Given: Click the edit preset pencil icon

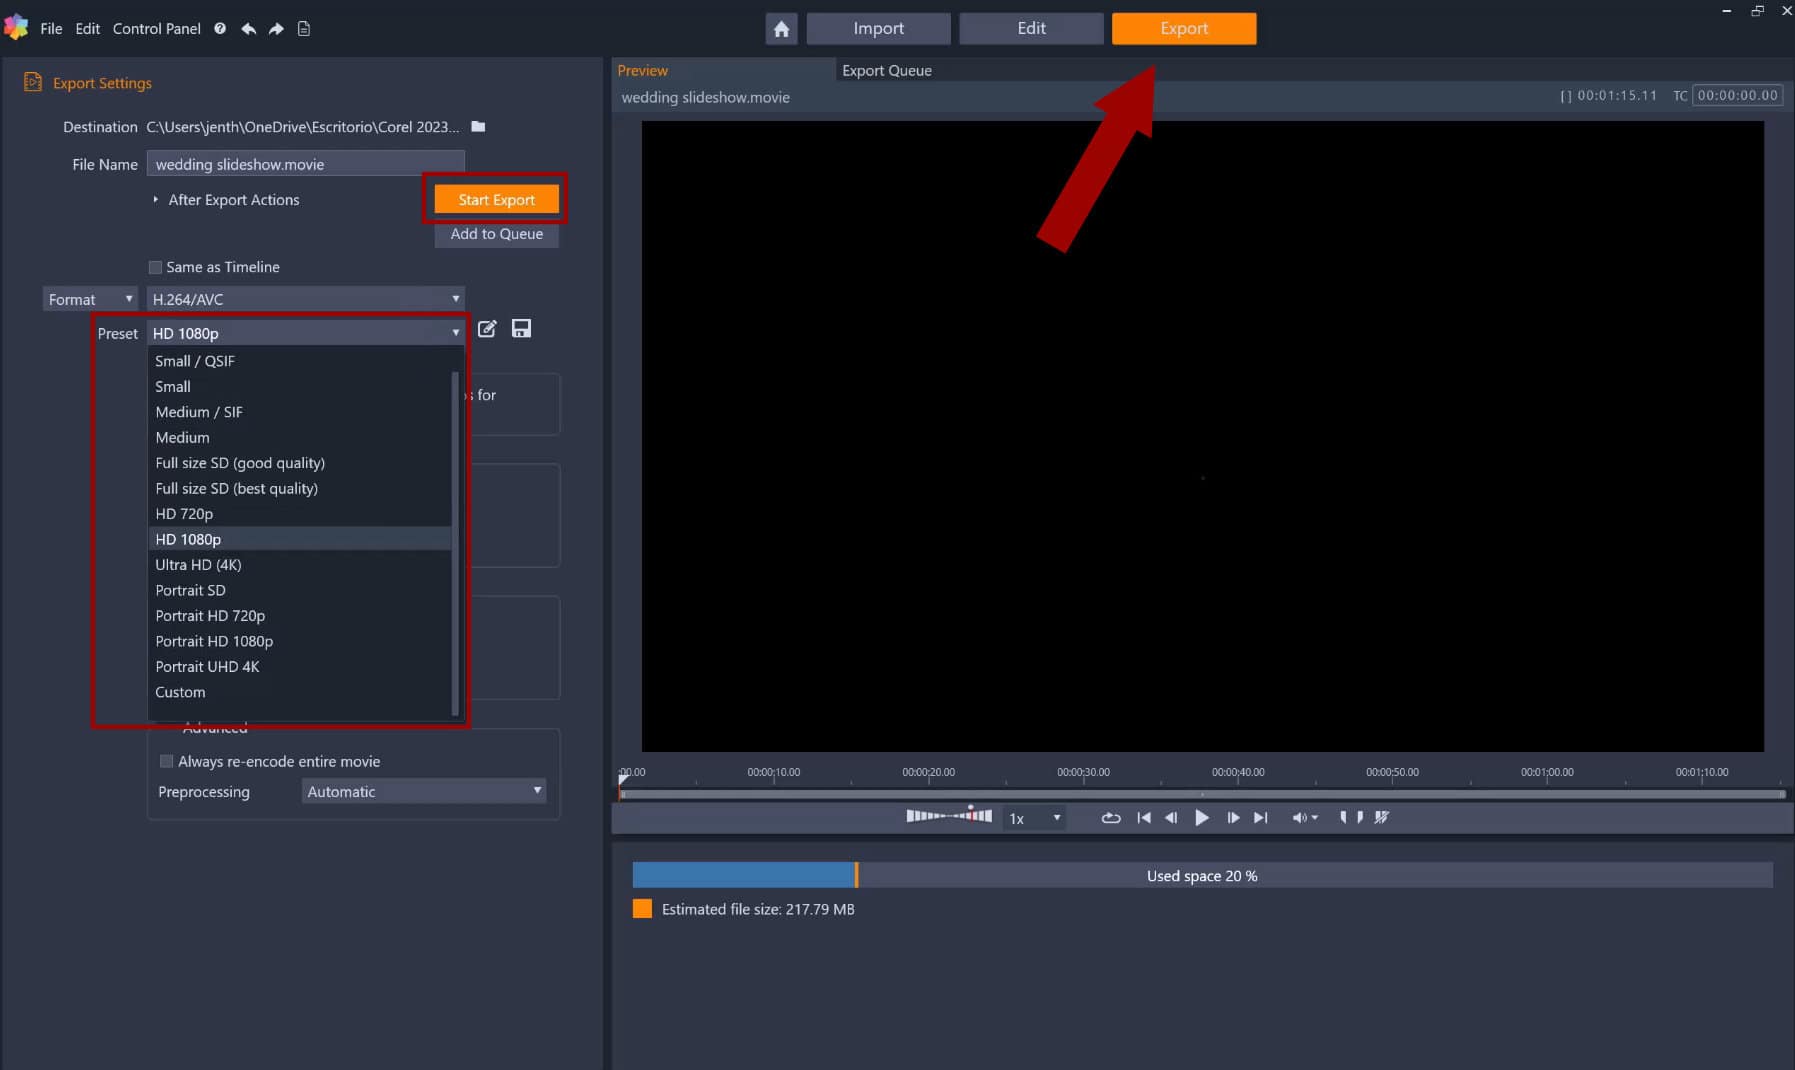Looking at the screenshot, I should pos(487,329).
